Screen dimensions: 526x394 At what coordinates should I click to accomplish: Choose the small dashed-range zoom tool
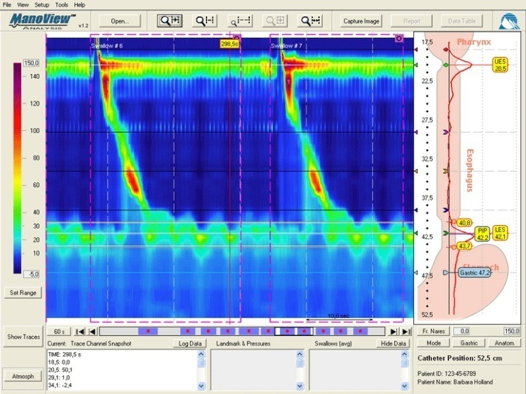(x=240, y=21)
